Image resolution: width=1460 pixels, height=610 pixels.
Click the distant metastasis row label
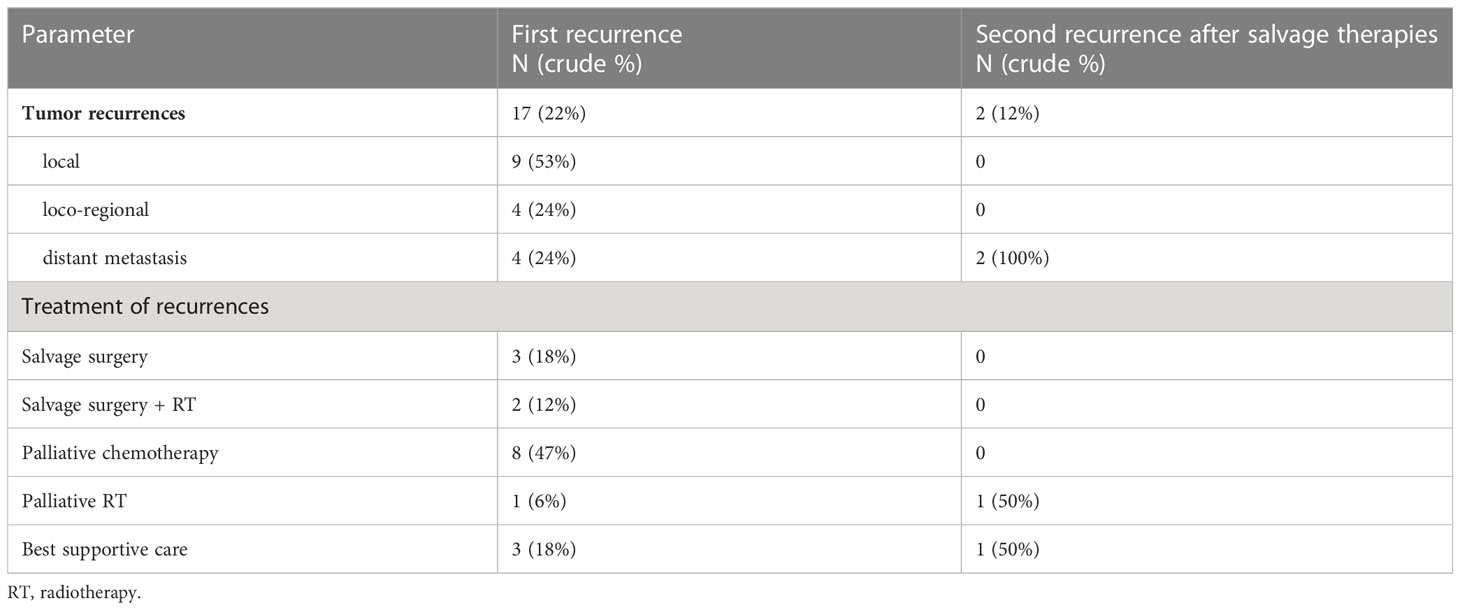(114, 258)
